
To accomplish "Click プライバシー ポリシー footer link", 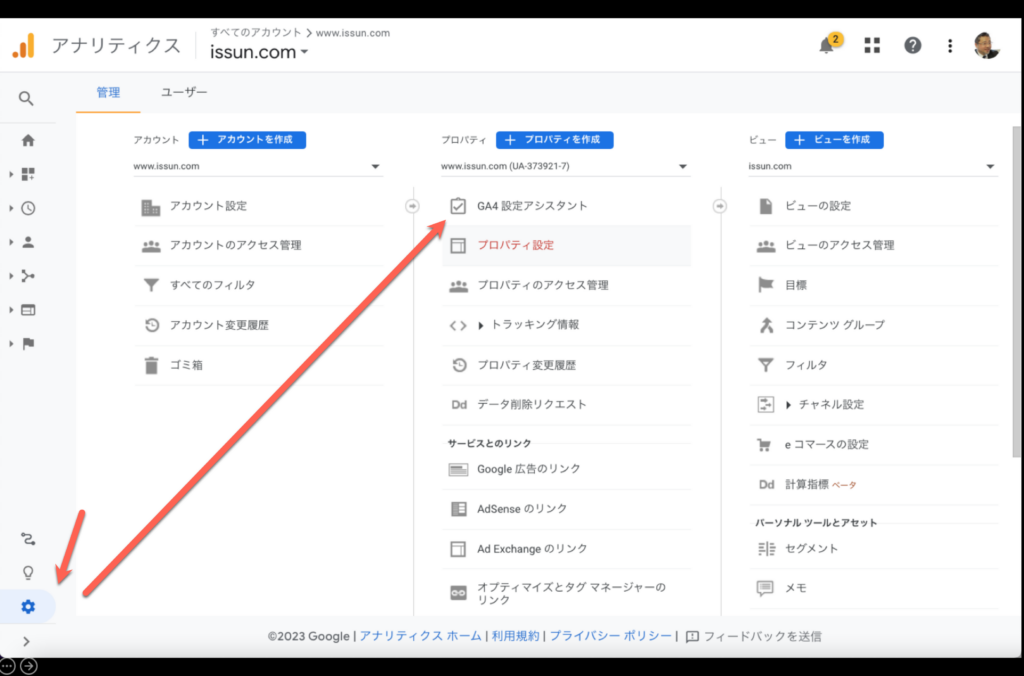I will pyautogui.click(x=611, y=636).
